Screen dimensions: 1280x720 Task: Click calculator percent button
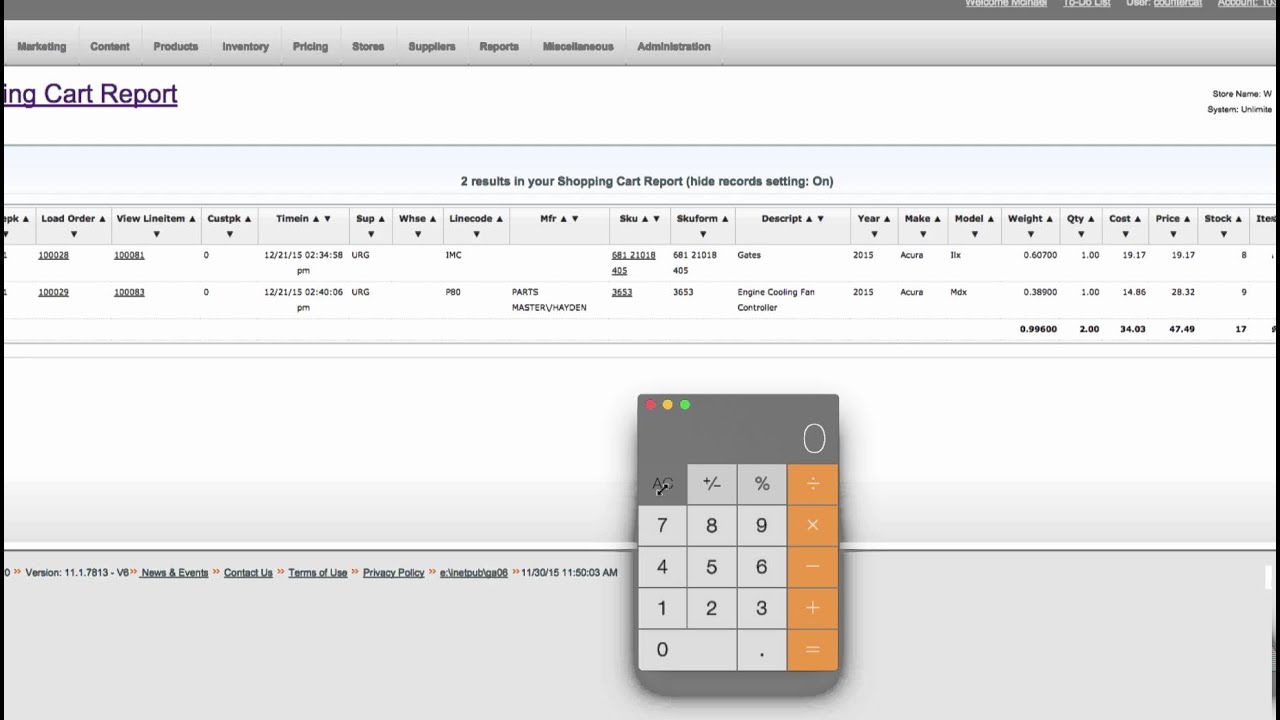coord(762,484)
